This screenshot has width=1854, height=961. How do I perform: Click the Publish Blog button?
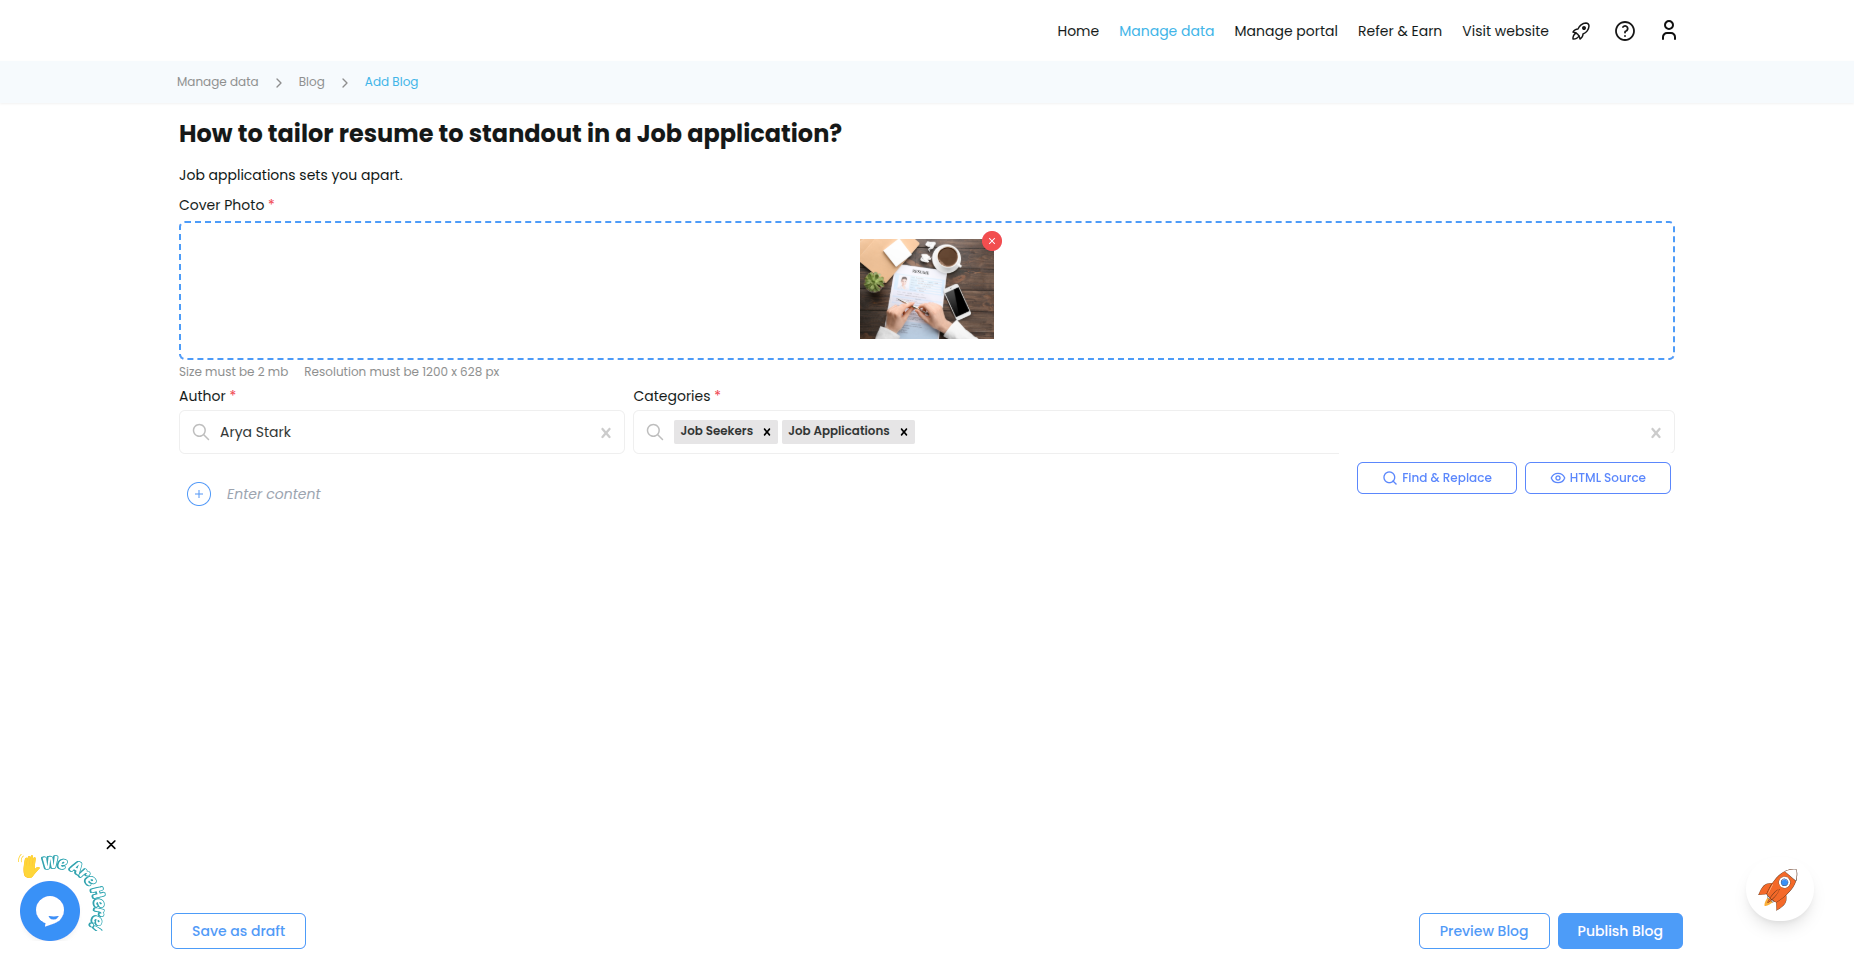(1619, 931)
